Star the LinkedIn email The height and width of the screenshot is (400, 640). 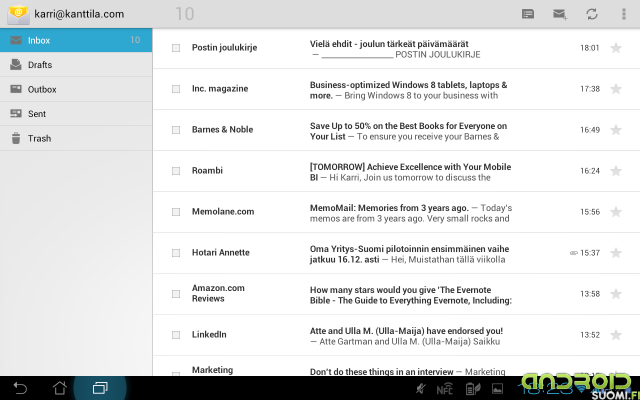(x=616, y=335)
